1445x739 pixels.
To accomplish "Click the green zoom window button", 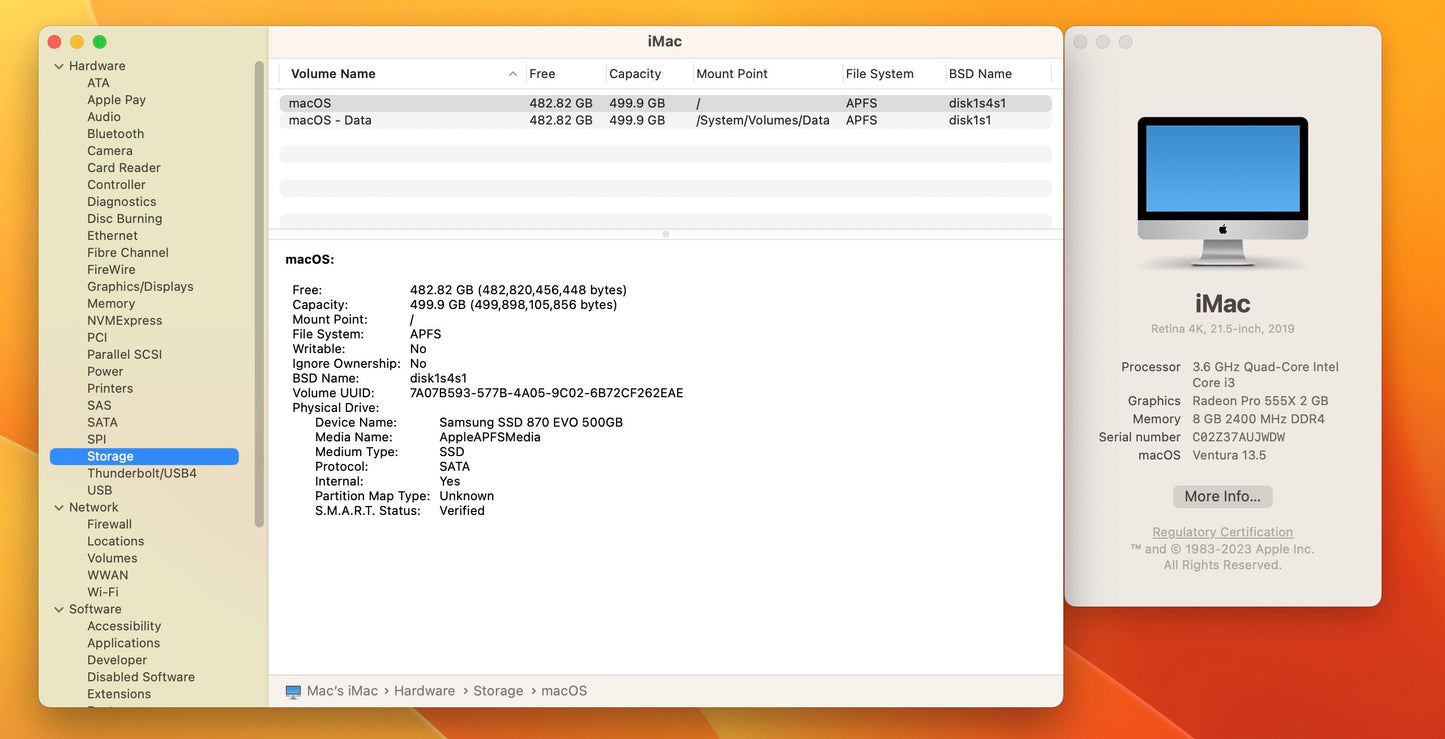I will [100, 42].
